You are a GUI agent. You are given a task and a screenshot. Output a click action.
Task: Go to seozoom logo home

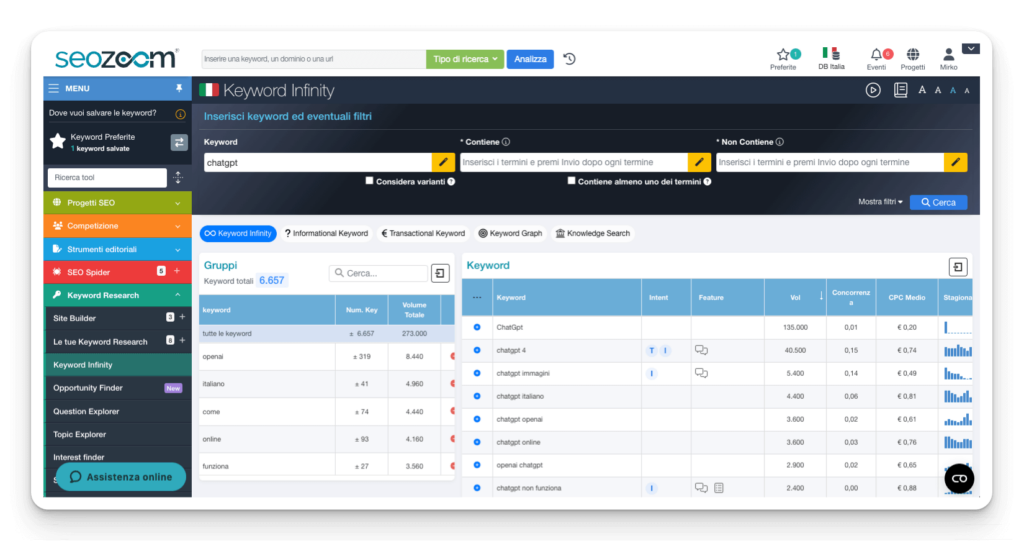(116, 58)
